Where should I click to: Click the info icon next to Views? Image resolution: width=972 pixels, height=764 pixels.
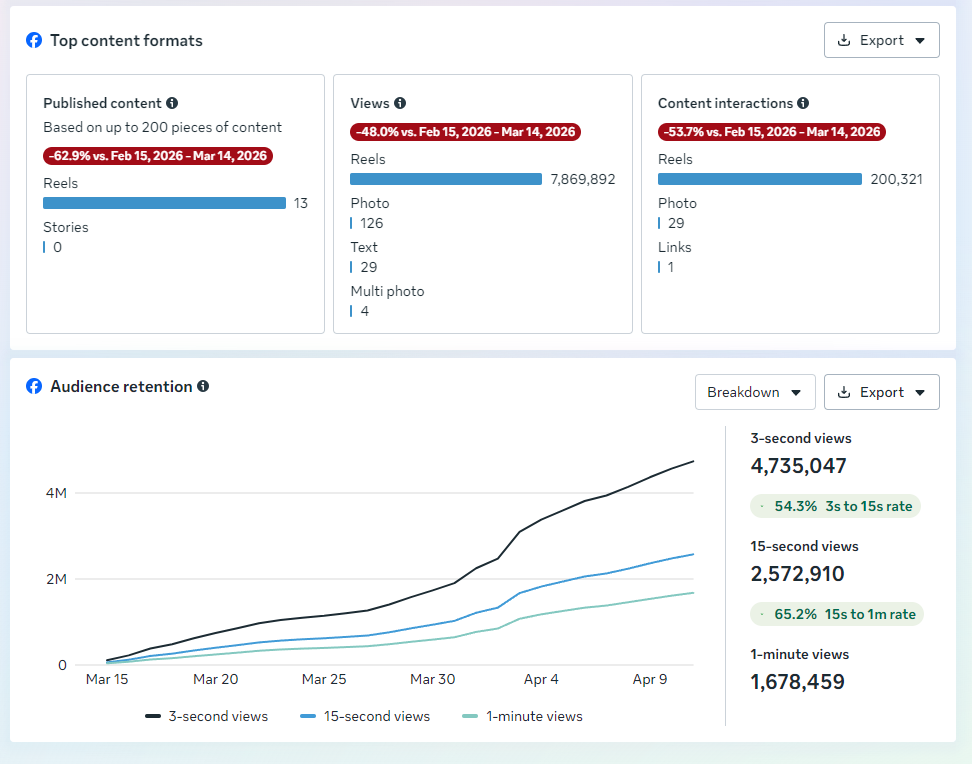[x=400, y=103]
